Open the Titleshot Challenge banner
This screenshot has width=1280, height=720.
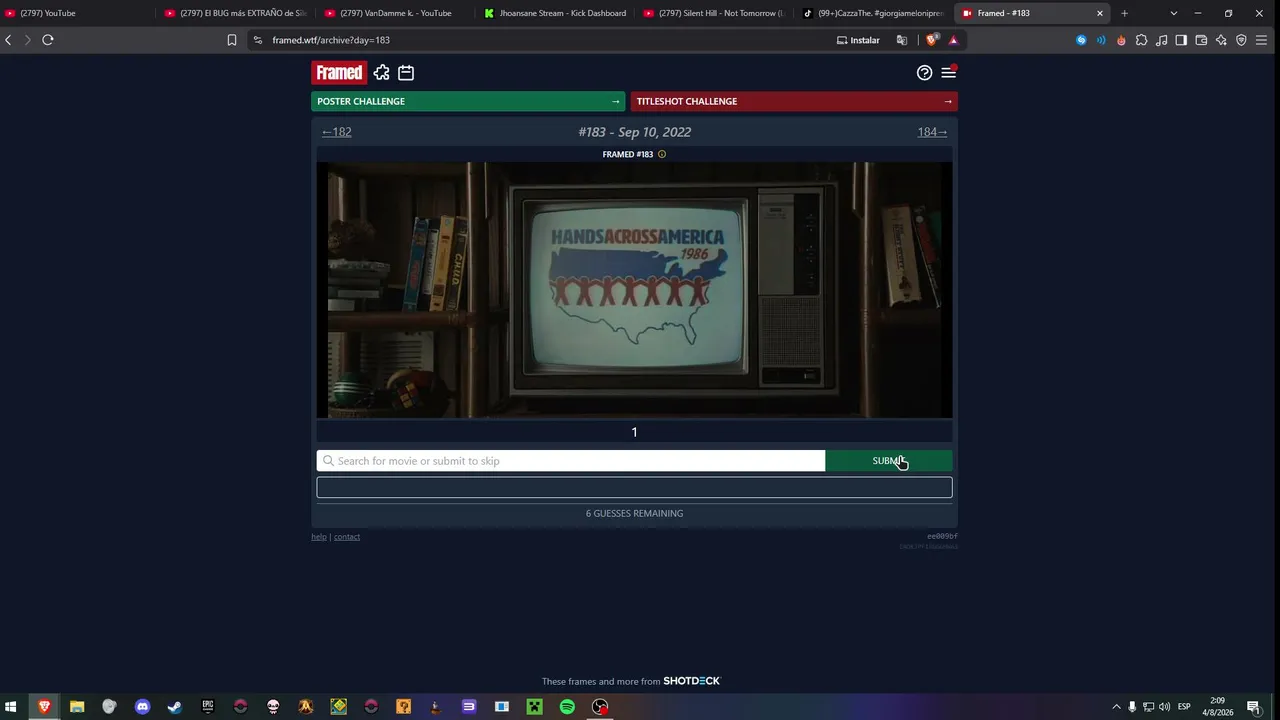pos(794,101)
